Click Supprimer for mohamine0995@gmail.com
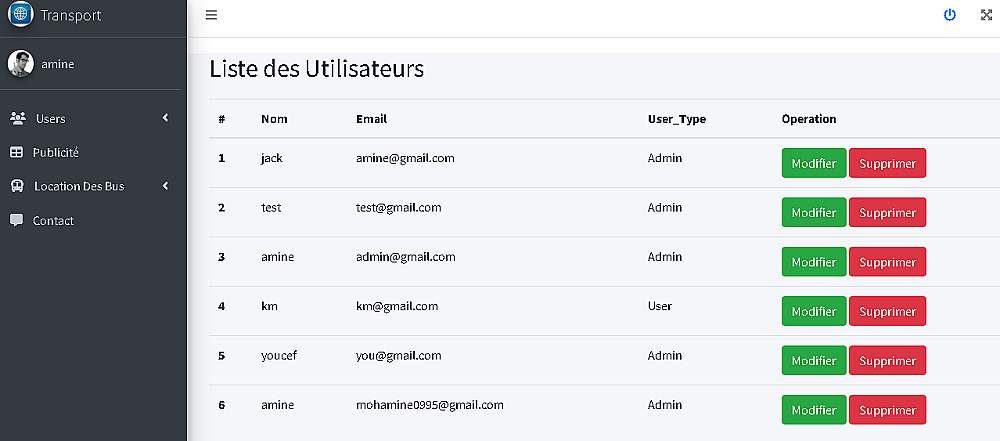Viewport: 1000px width, 441px height. [x=887, y=410]
